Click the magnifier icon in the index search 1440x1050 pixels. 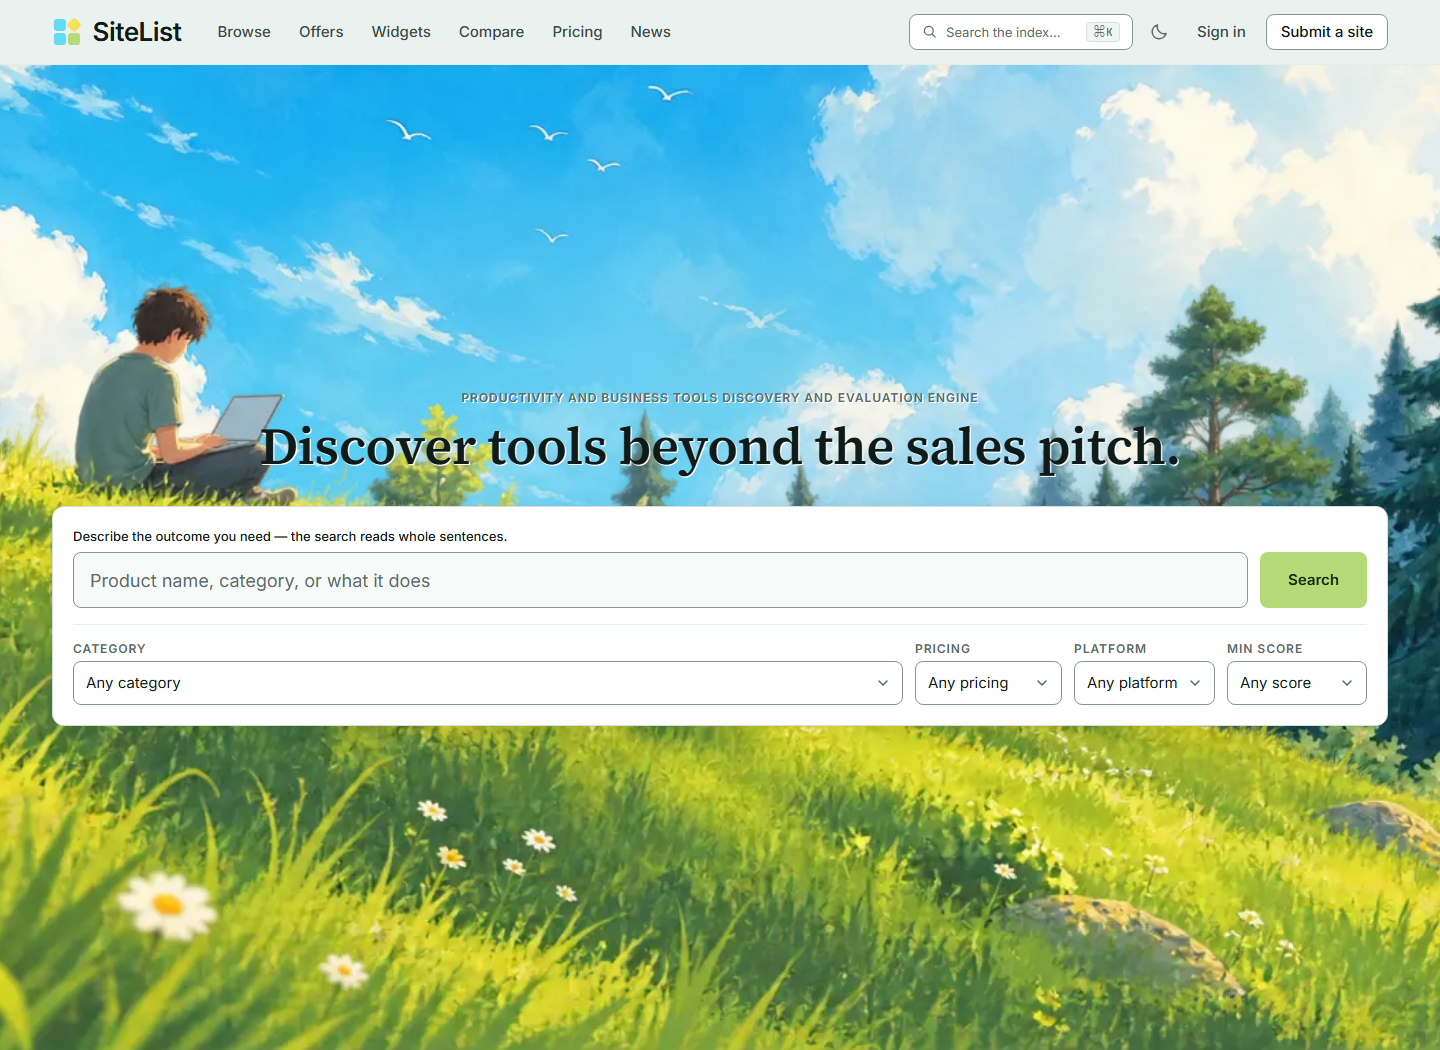click(x=930, y=32)
